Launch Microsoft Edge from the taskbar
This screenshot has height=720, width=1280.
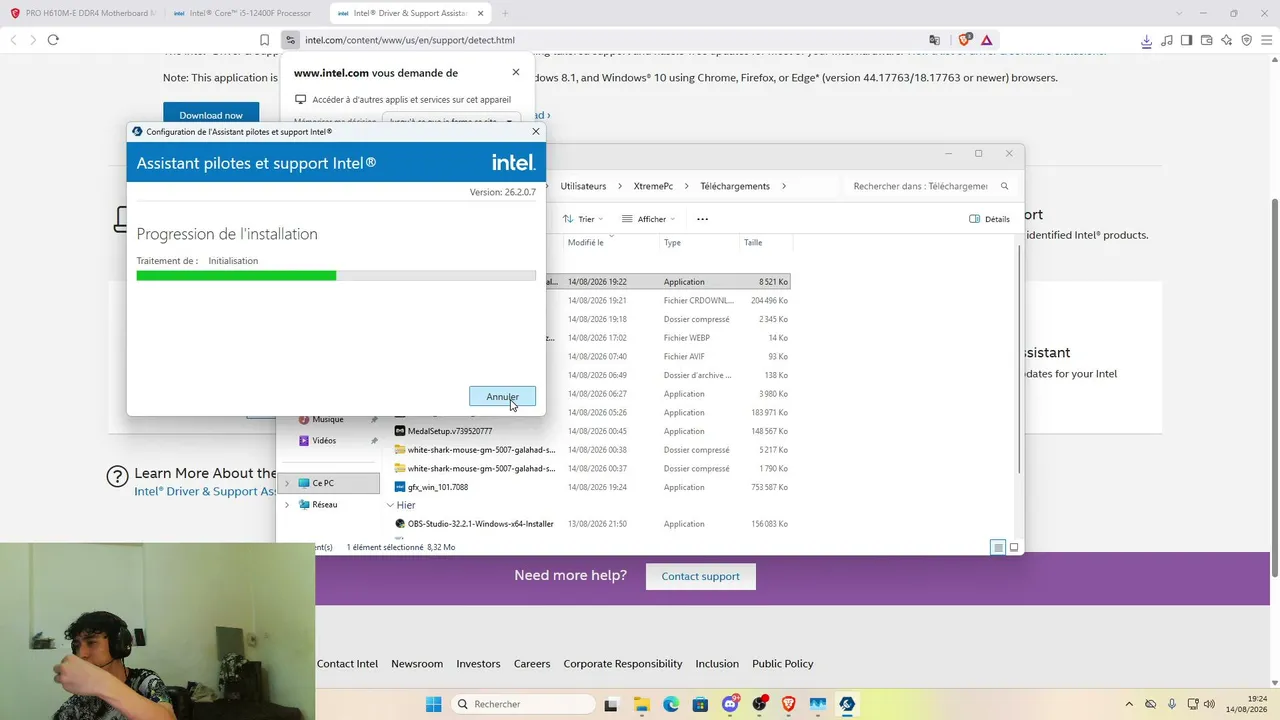click(x=671, y=704)
